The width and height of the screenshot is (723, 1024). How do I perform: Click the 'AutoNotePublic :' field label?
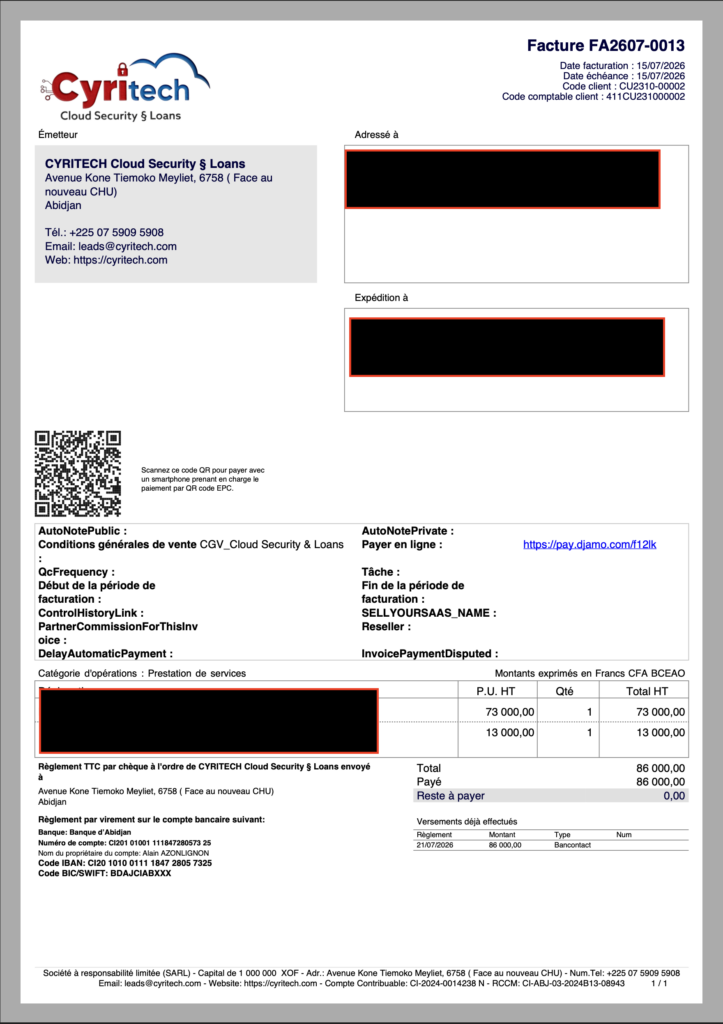[82, 531]
